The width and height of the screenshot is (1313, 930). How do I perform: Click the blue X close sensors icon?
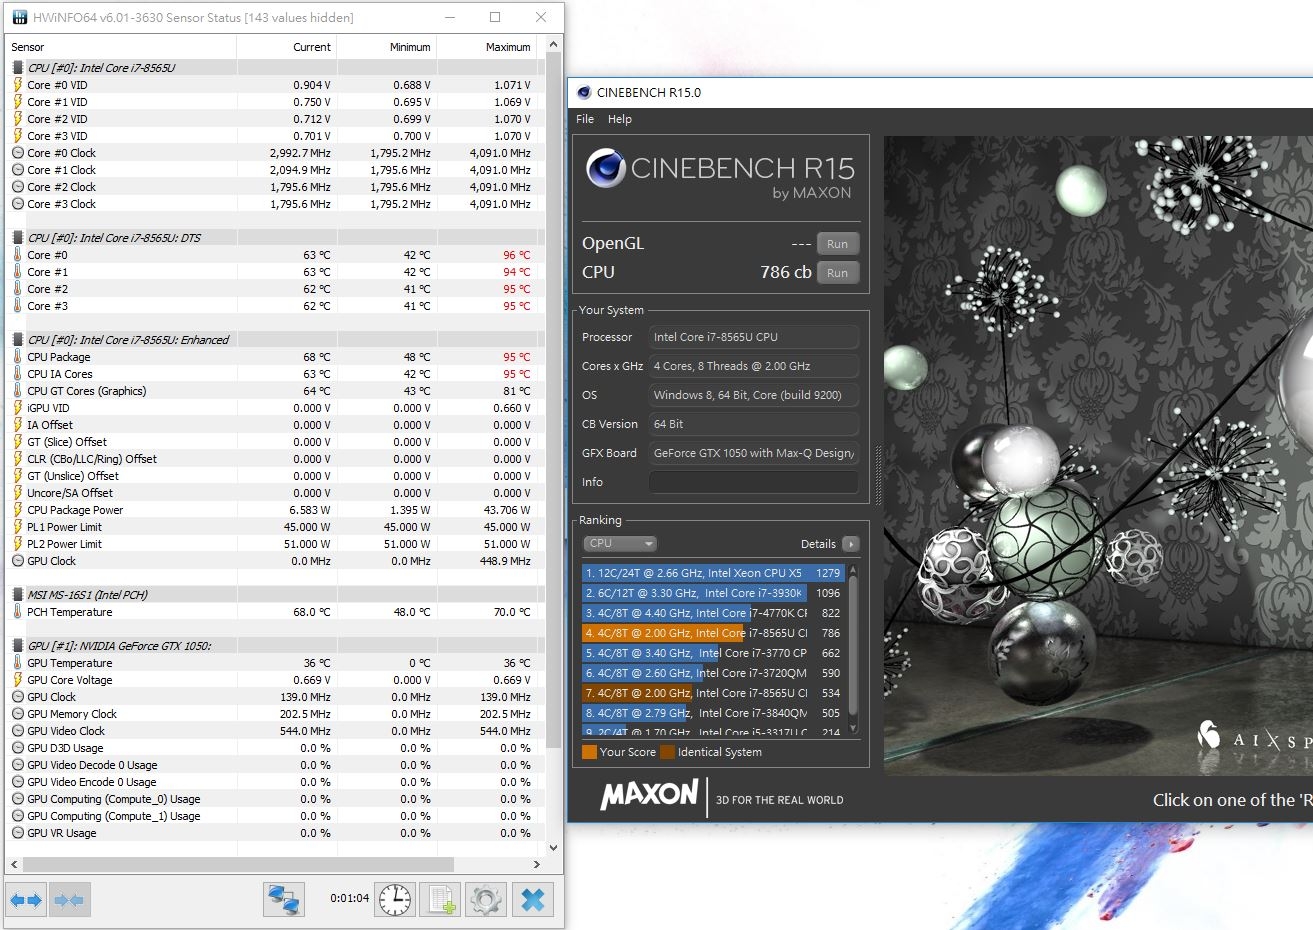pyautogui.click(x=533, y=900)
